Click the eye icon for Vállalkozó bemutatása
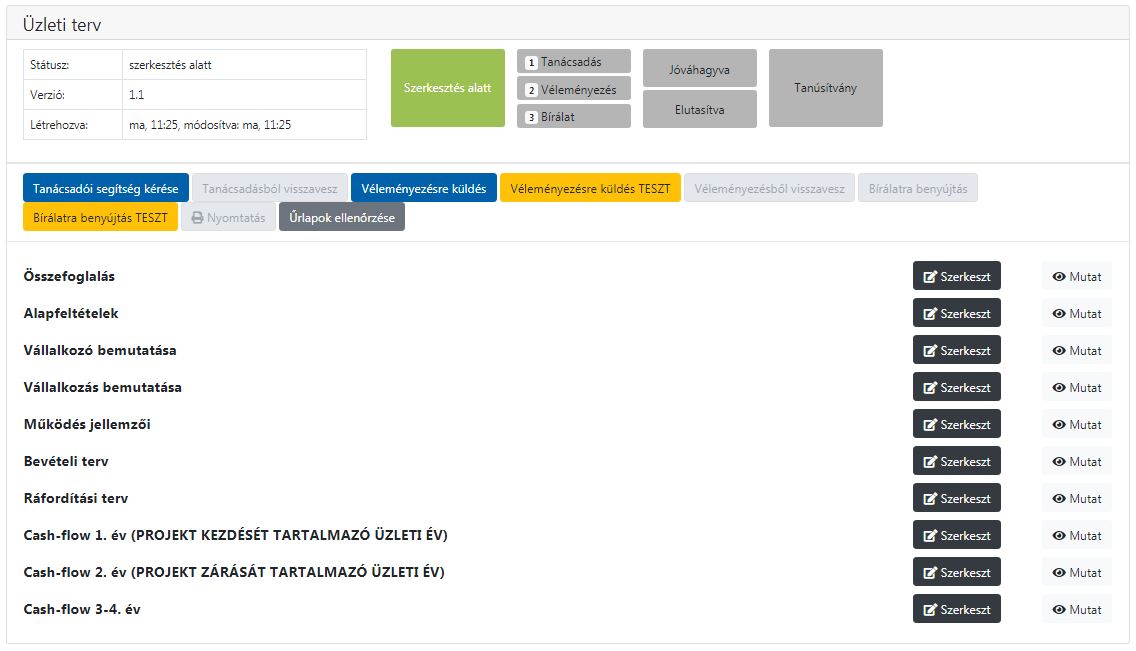The image size is (1136, 651). [x=1059, y=351]
